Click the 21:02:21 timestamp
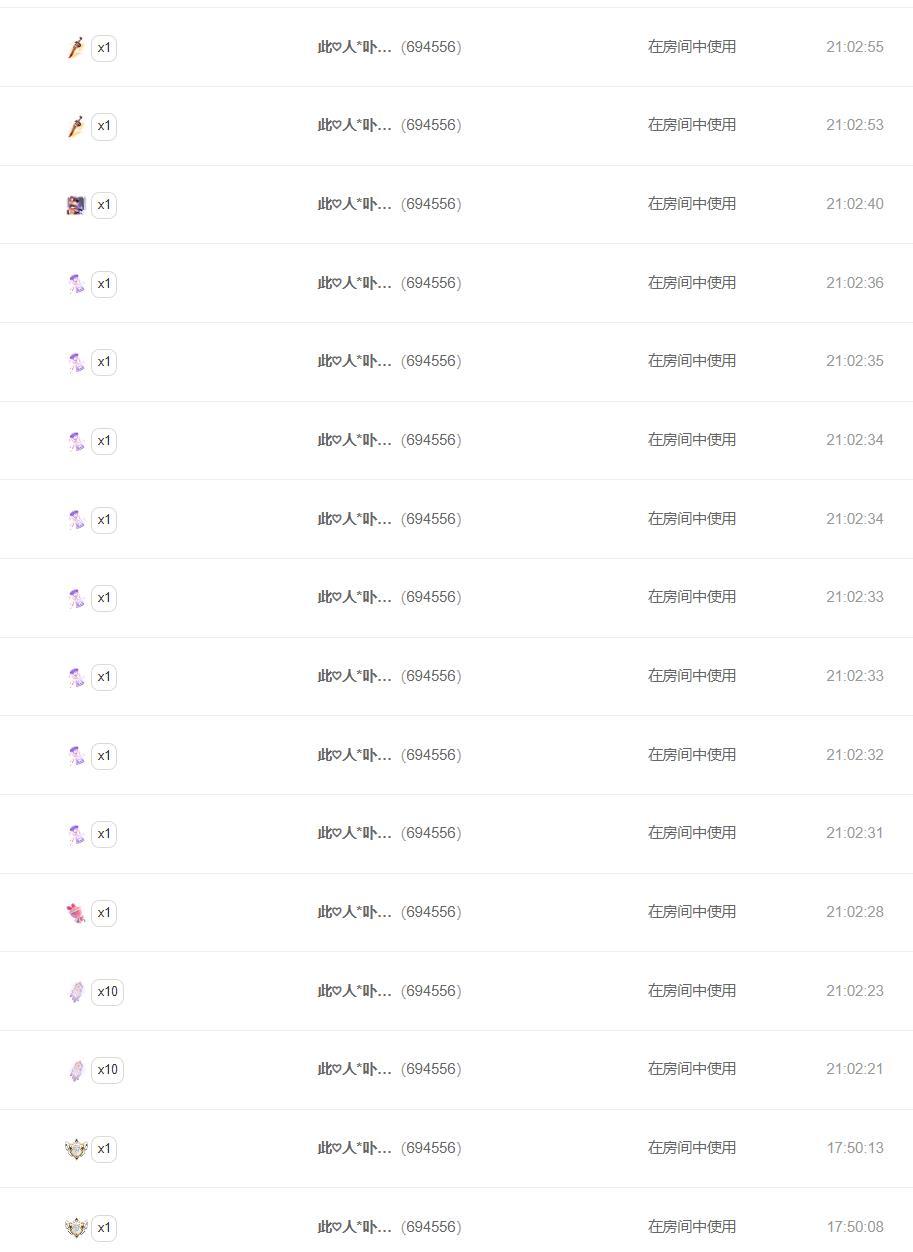913x1252 pixels. pos(855,1069)
